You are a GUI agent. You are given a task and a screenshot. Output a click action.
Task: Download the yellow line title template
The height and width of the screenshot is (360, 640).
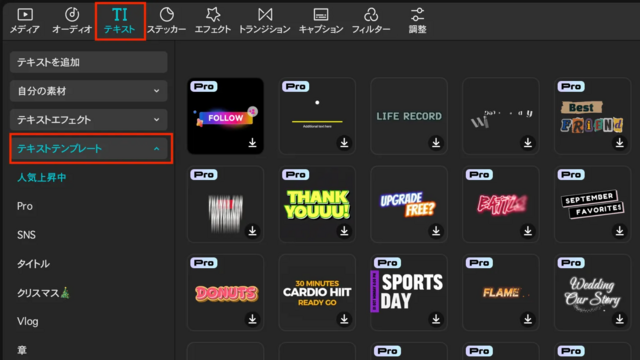(x=344, y=142)
